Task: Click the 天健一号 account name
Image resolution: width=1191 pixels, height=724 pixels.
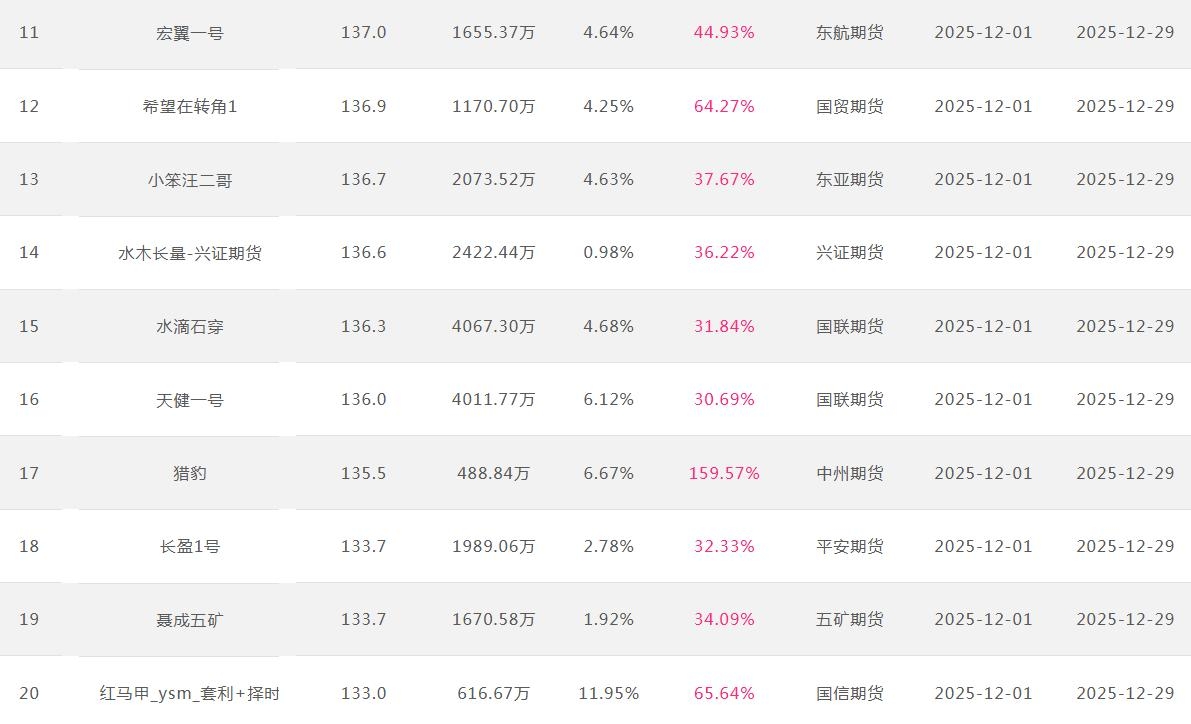Action: coord(190,400)
